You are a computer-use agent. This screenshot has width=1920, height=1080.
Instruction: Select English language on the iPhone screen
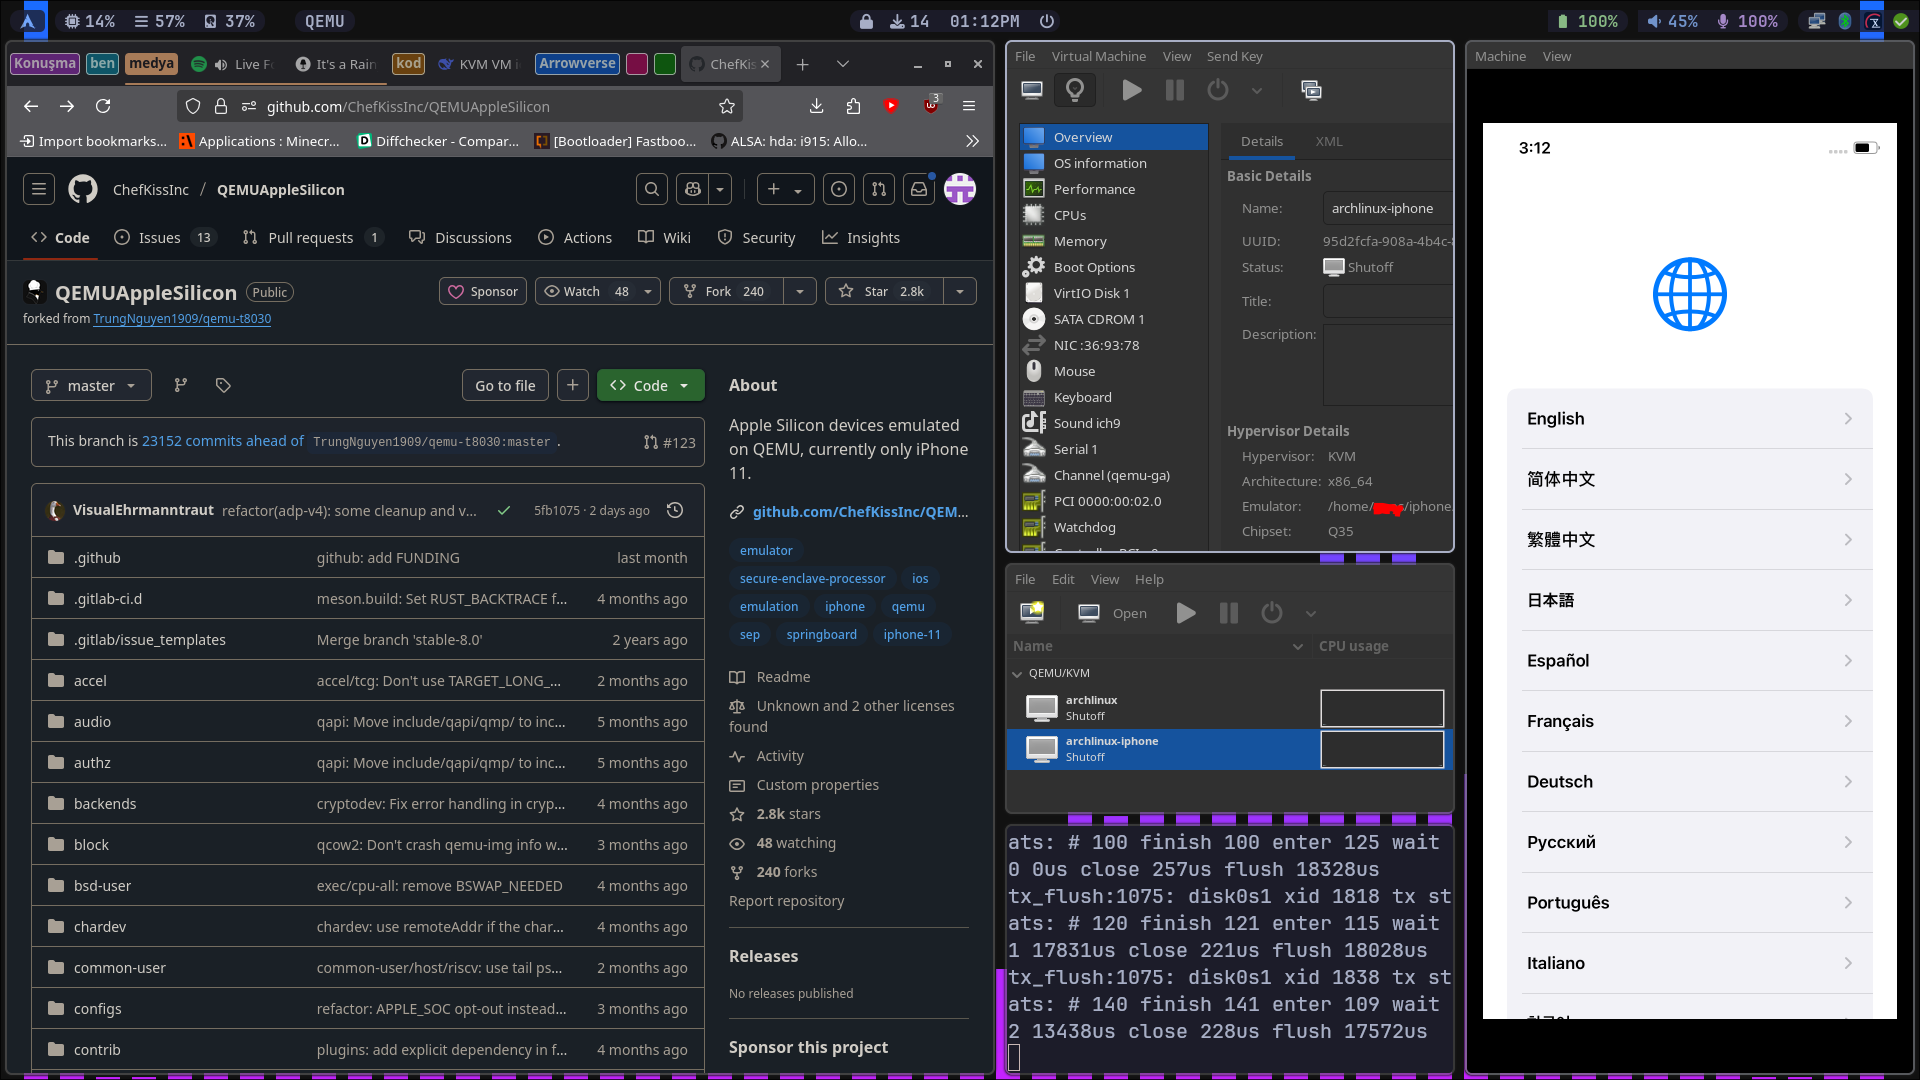(1690, 419)
